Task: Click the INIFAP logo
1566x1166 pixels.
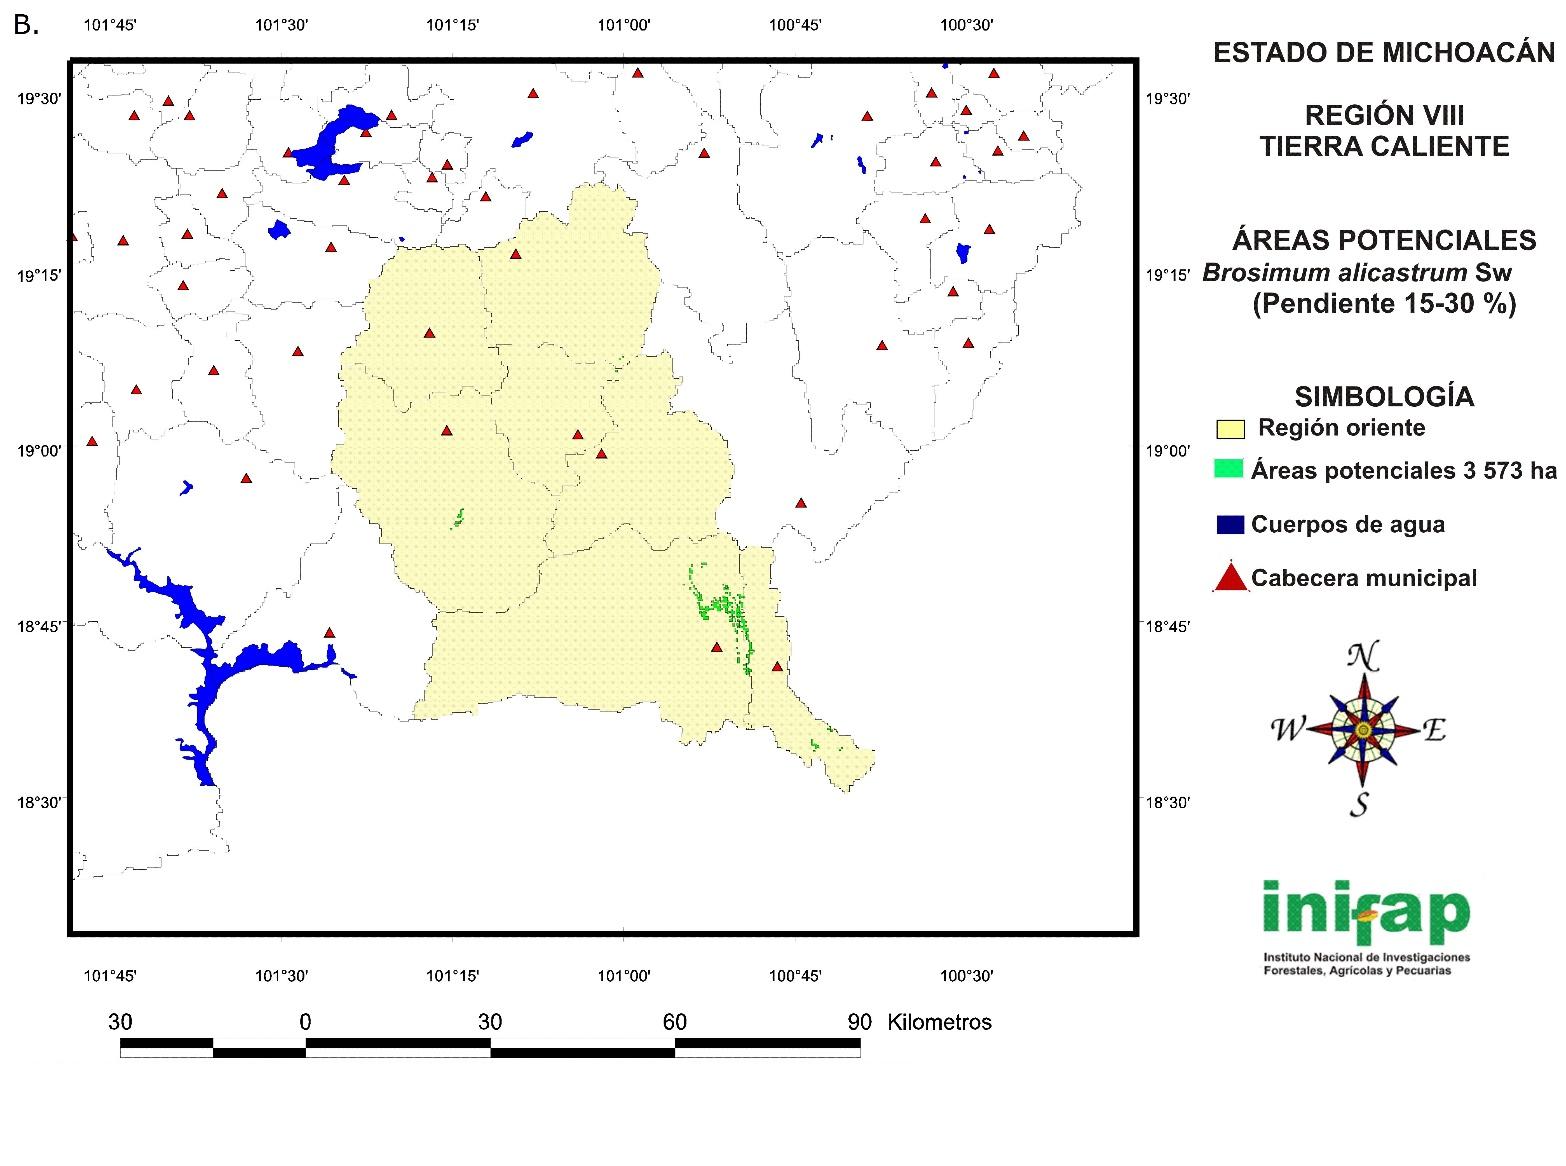Action: (x=1365, y=912)
